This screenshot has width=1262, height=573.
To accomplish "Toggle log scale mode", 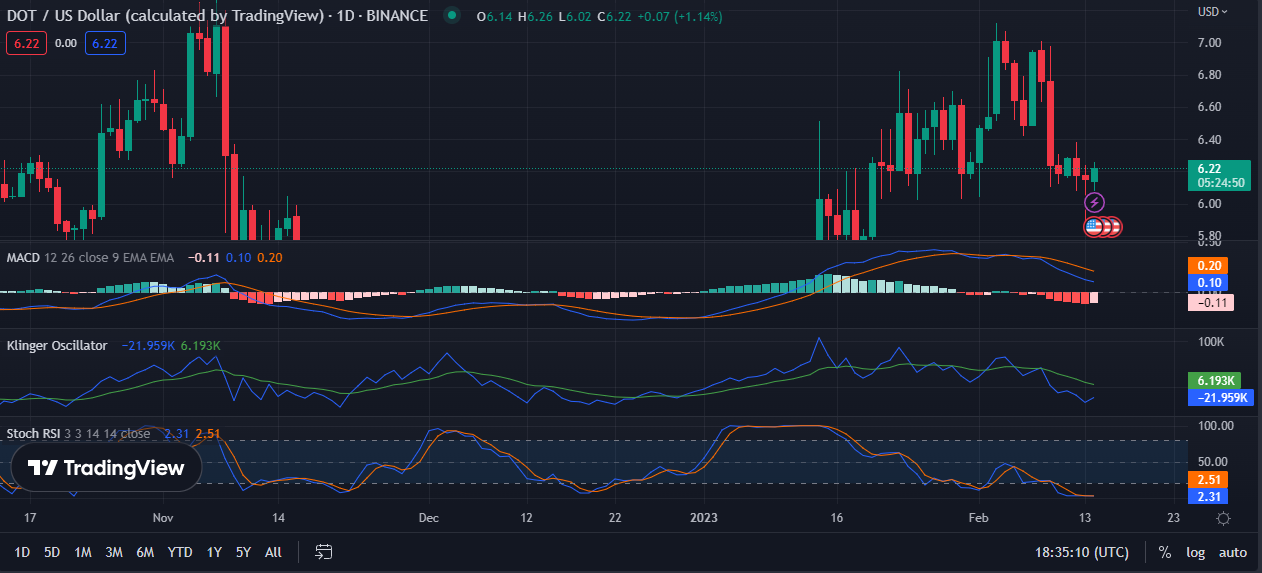I will [x=1195, y=552].
